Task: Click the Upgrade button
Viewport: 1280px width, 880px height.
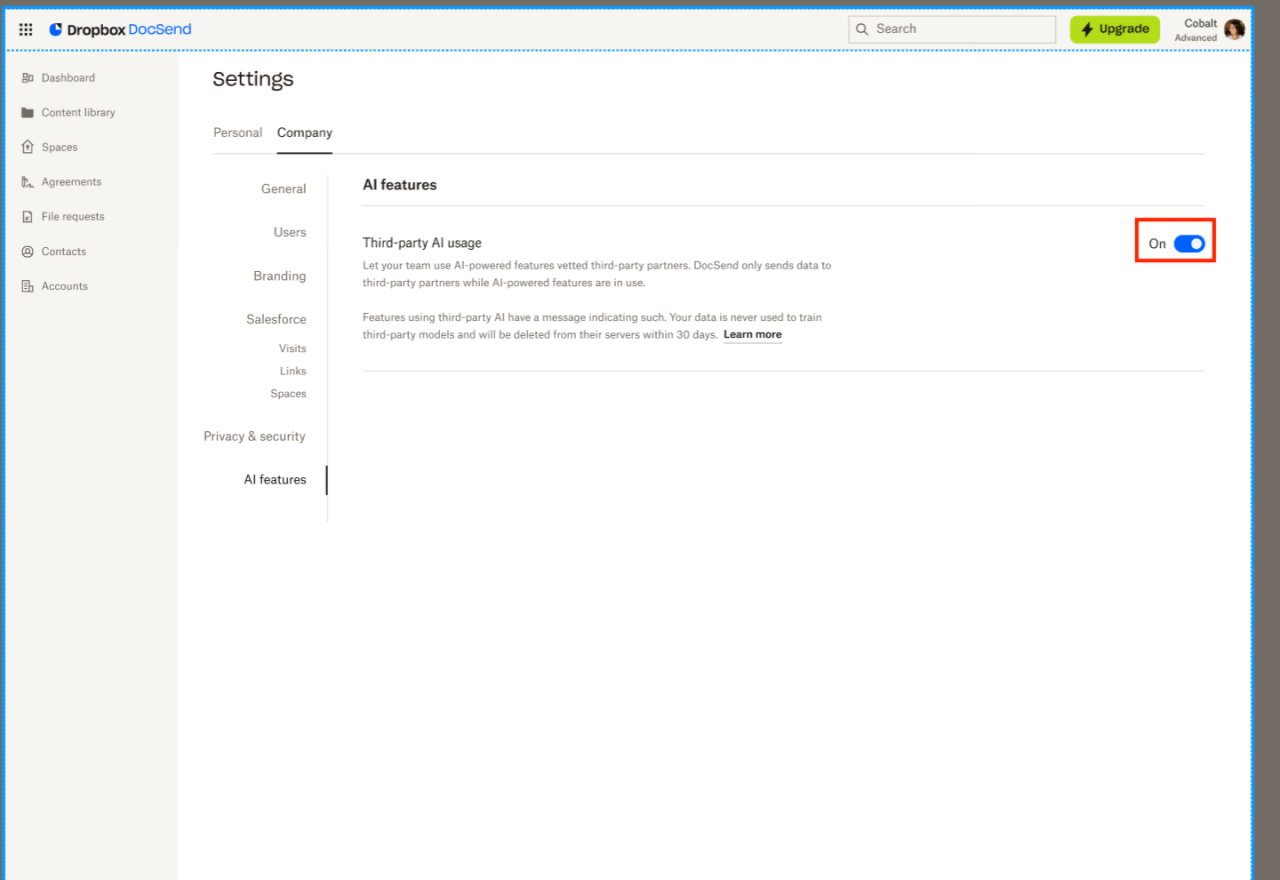Action: tap(1114, 29)
